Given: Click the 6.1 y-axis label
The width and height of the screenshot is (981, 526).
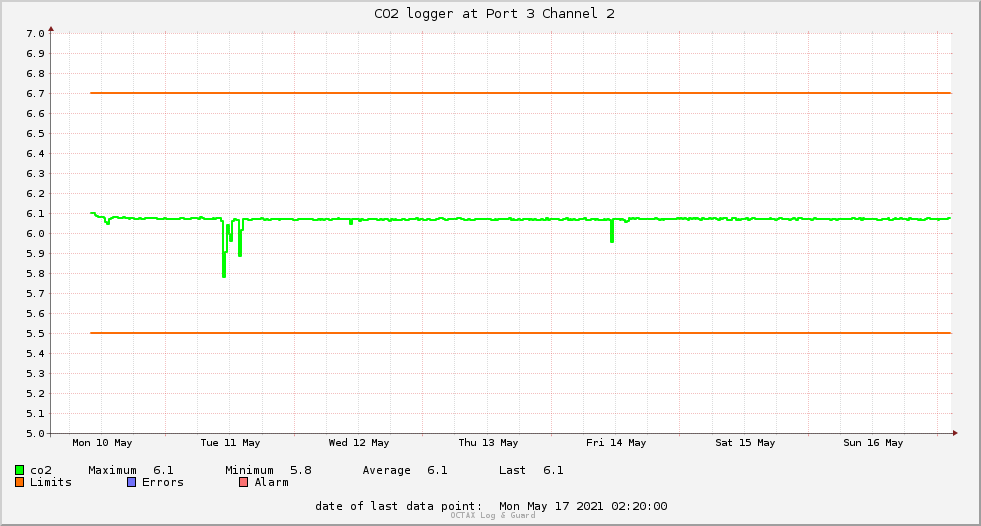Looking at the screenshot, I should point(35,214).
